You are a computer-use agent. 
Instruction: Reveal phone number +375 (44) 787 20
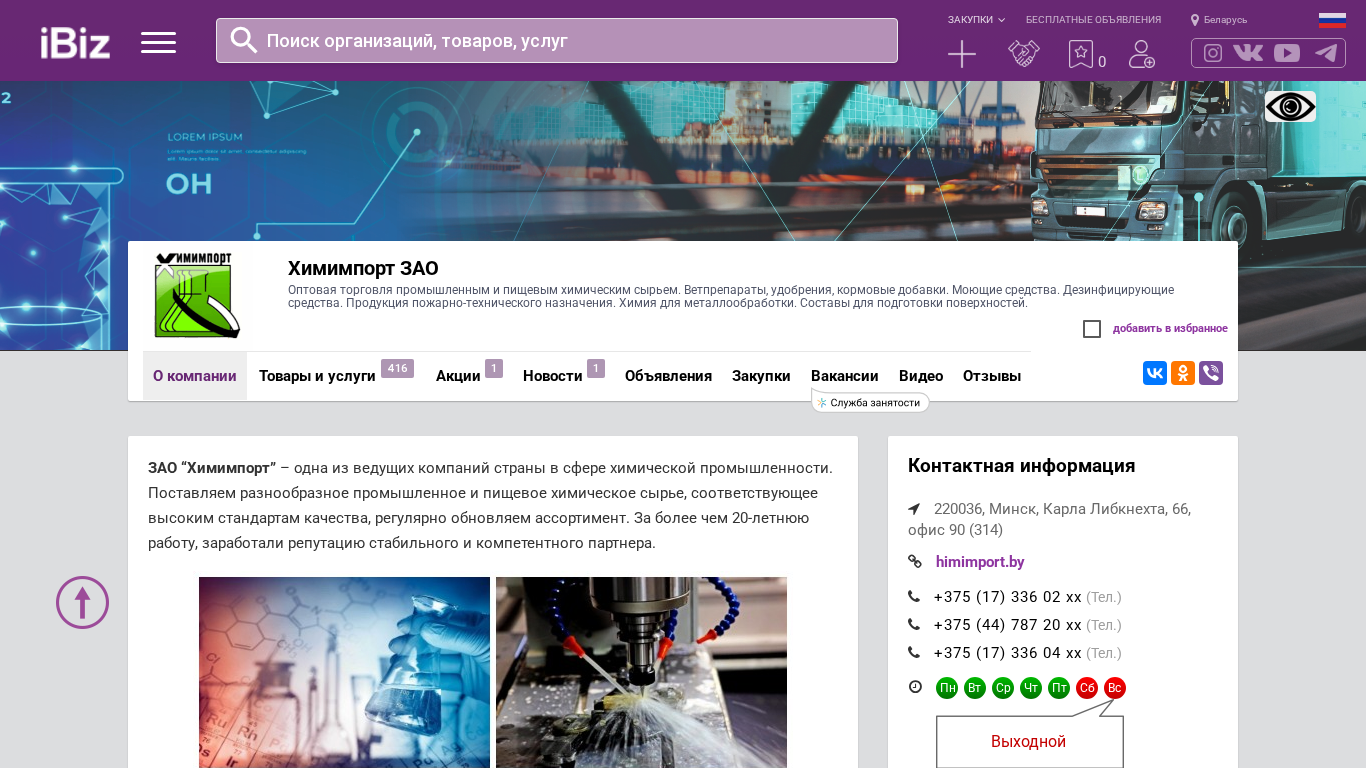click(x=1008, y=625)
